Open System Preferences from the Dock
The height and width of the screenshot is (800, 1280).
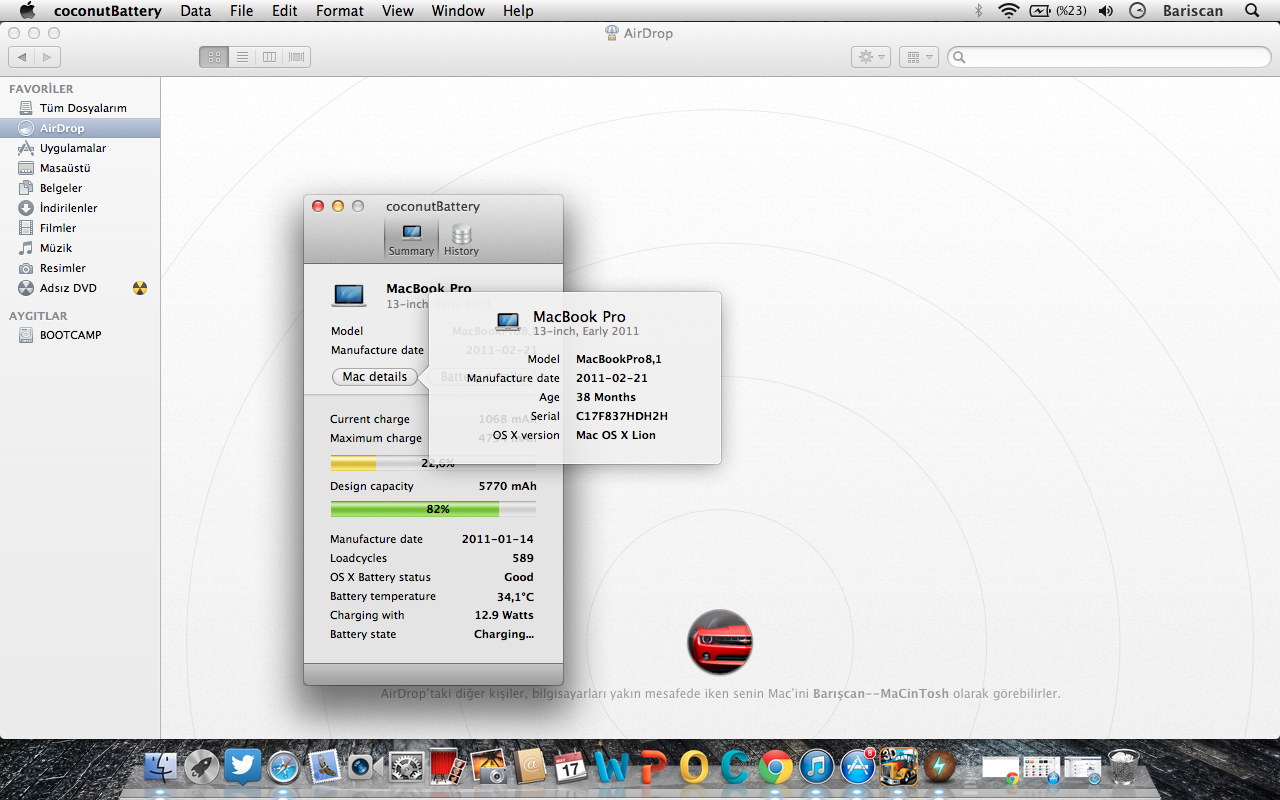coord(407,767)
